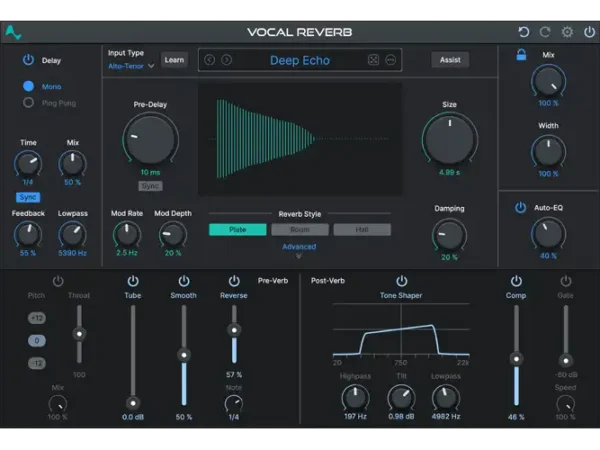This screenshot has height=450, width=600.
Task: Click the redo arrow icon
Action: pos(545,32)
